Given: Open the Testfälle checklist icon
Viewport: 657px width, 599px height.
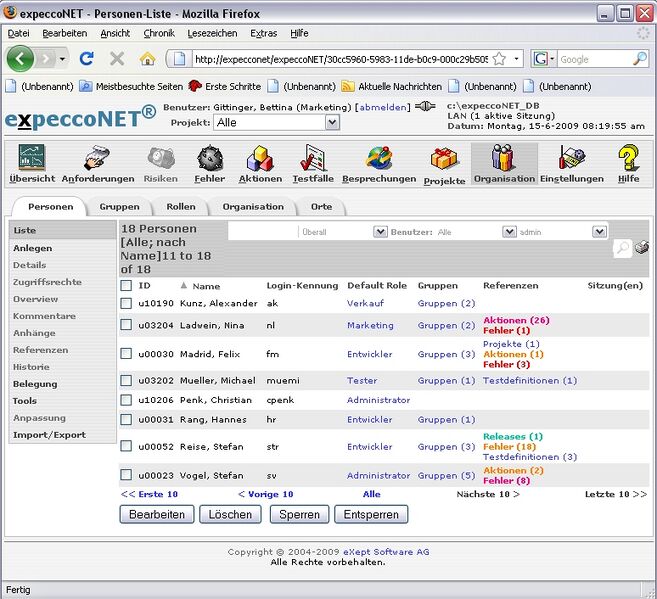Looking at the screenshot, I should pos(313,158).
